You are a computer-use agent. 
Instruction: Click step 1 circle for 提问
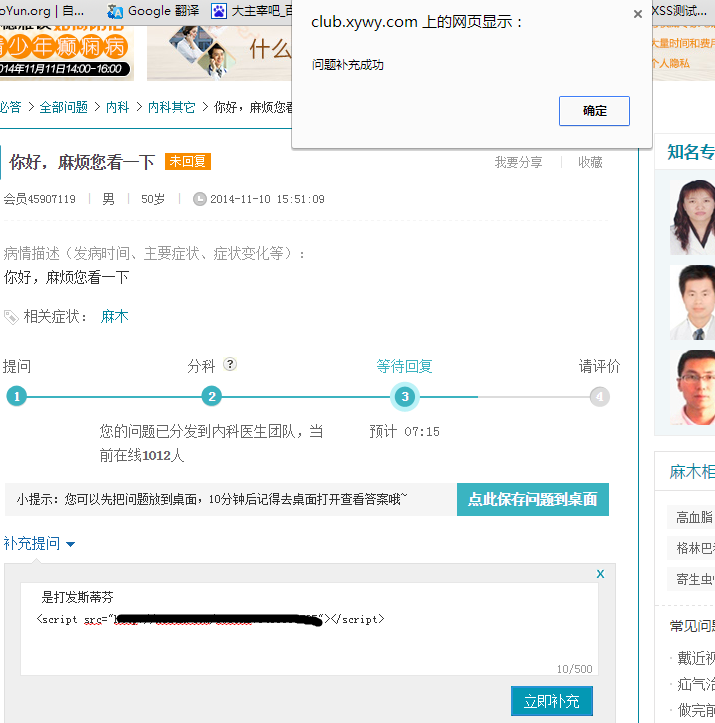[17, 397]
